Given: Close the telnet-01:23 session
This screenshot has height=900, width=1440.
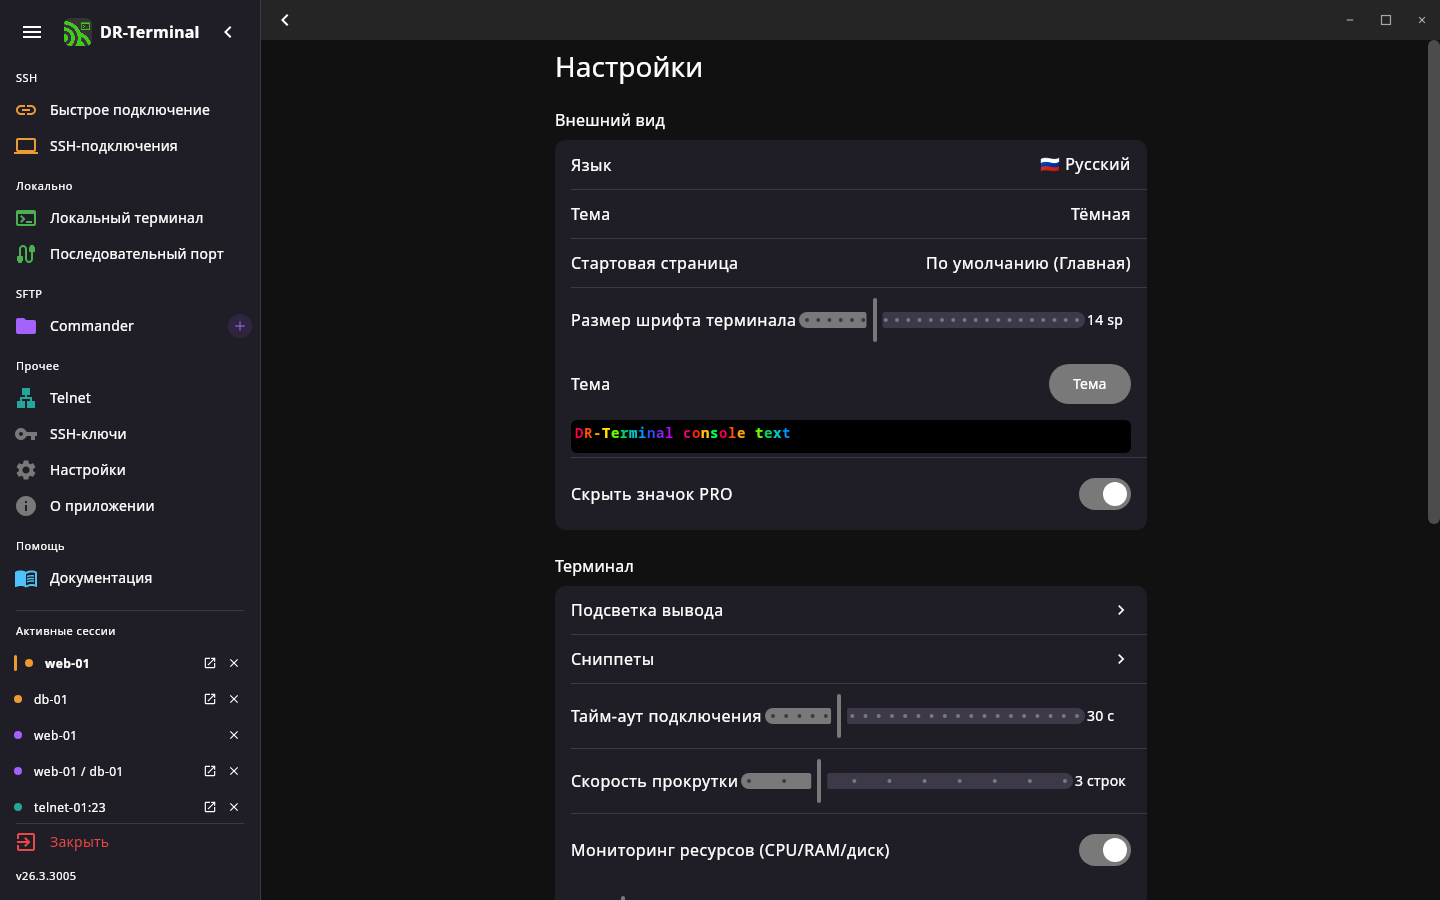Looking at the screenshot, I should pyautogui.click(x=234, y=807).
